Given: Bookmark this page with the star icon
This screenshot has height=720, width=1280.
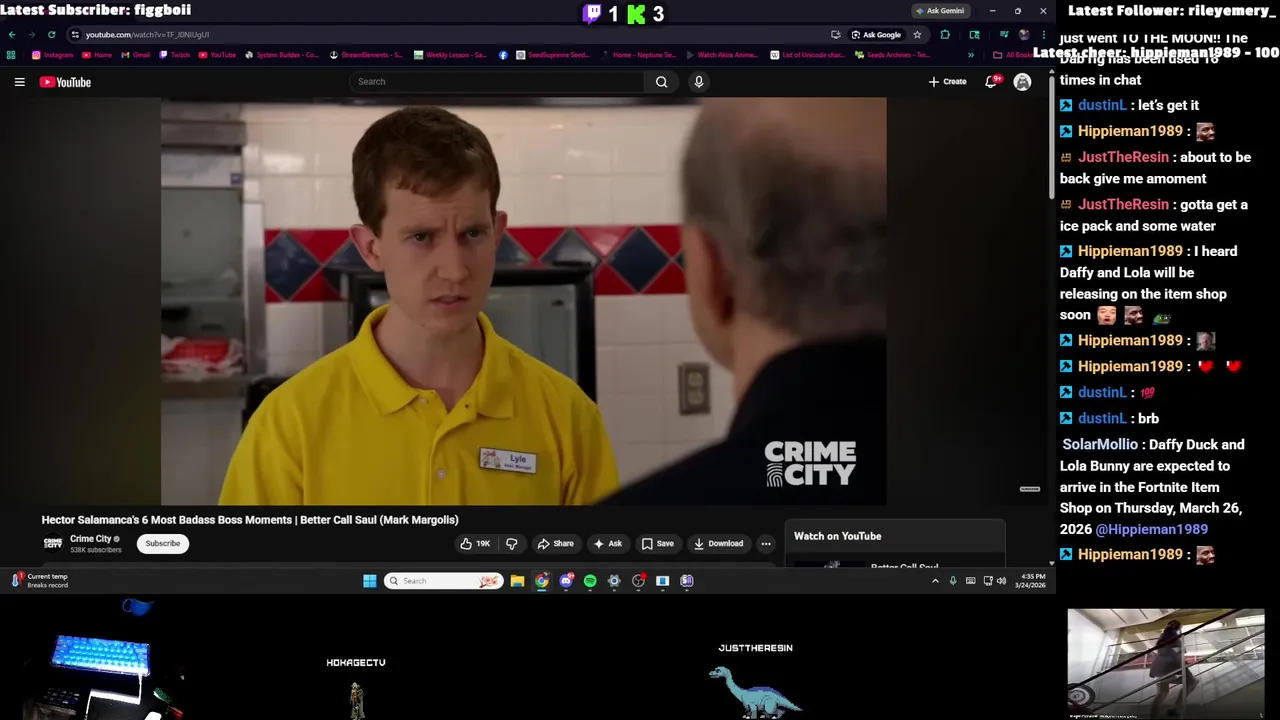Looking at the screenshot, I should click(917, 35).
